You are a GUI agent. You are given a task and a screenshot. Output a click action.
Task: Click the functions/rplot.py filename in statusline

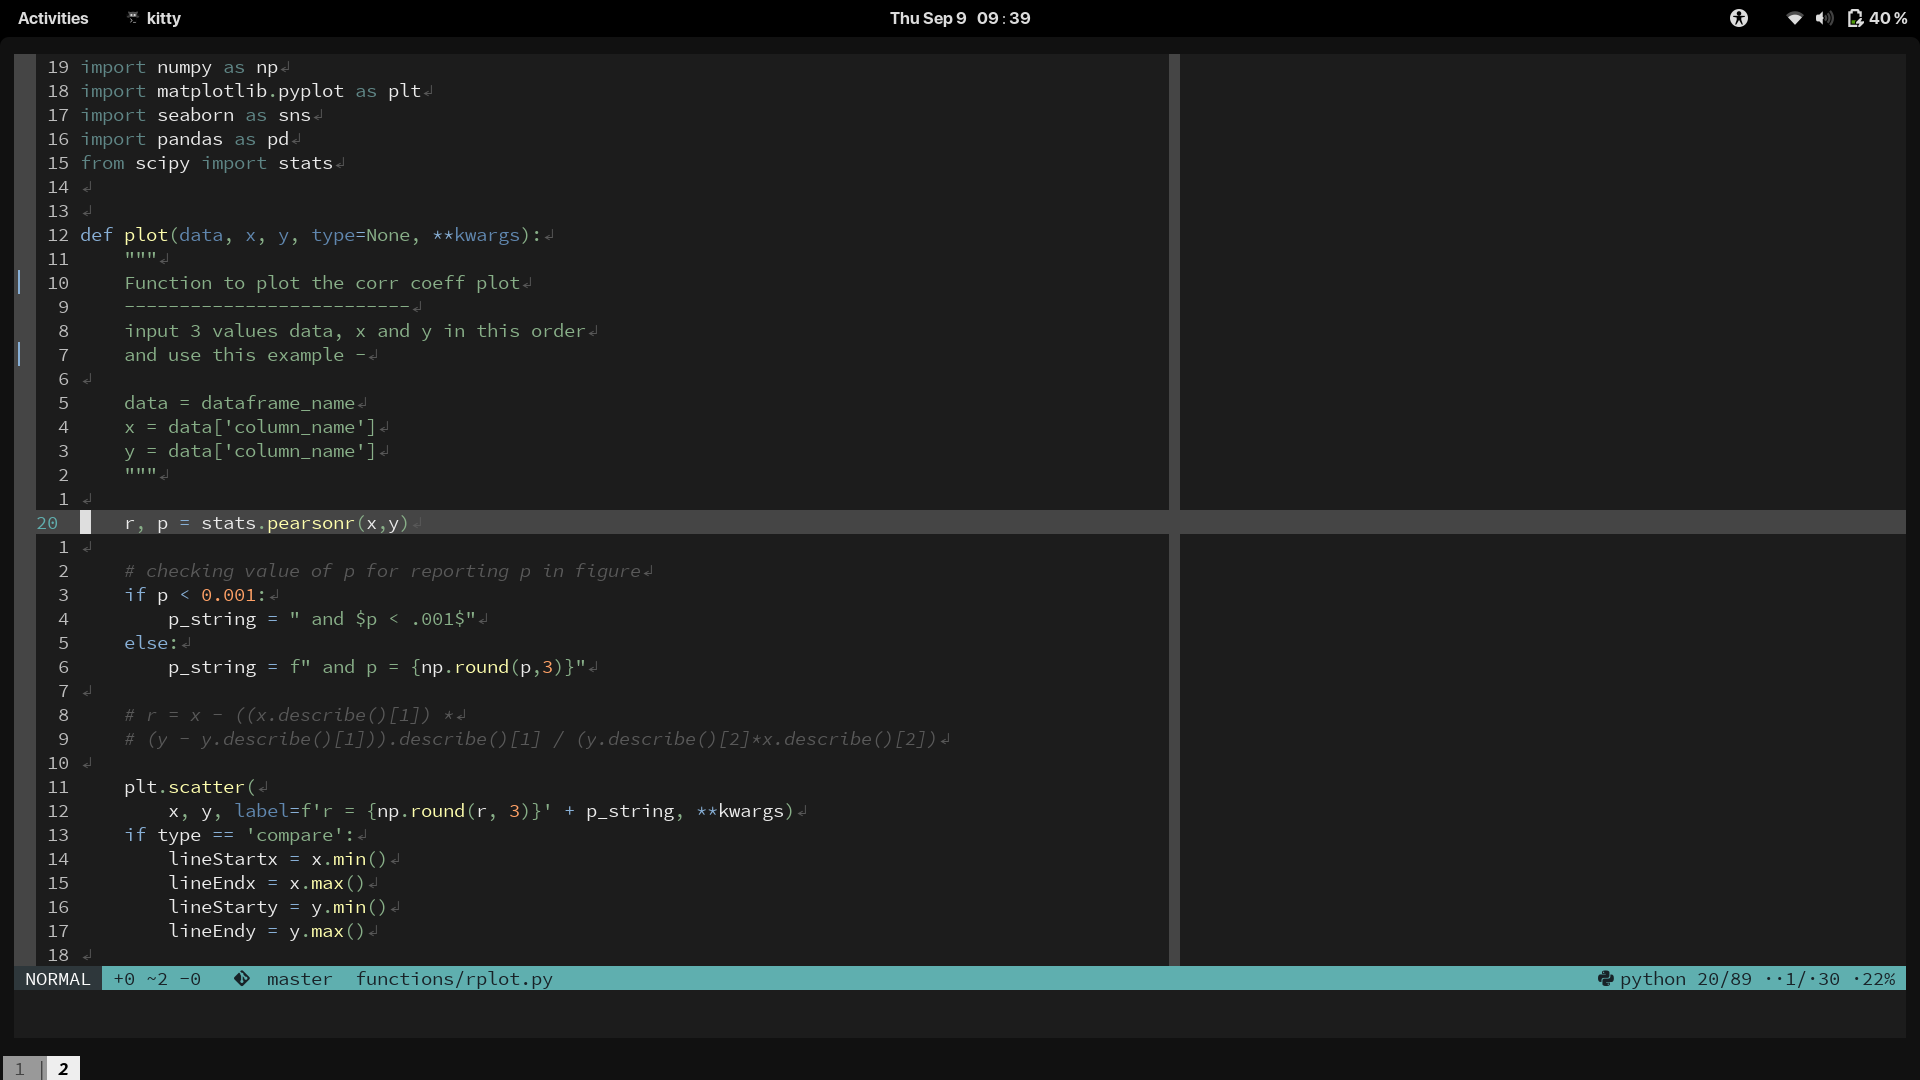pyautogui.click(x=454, y=979)
